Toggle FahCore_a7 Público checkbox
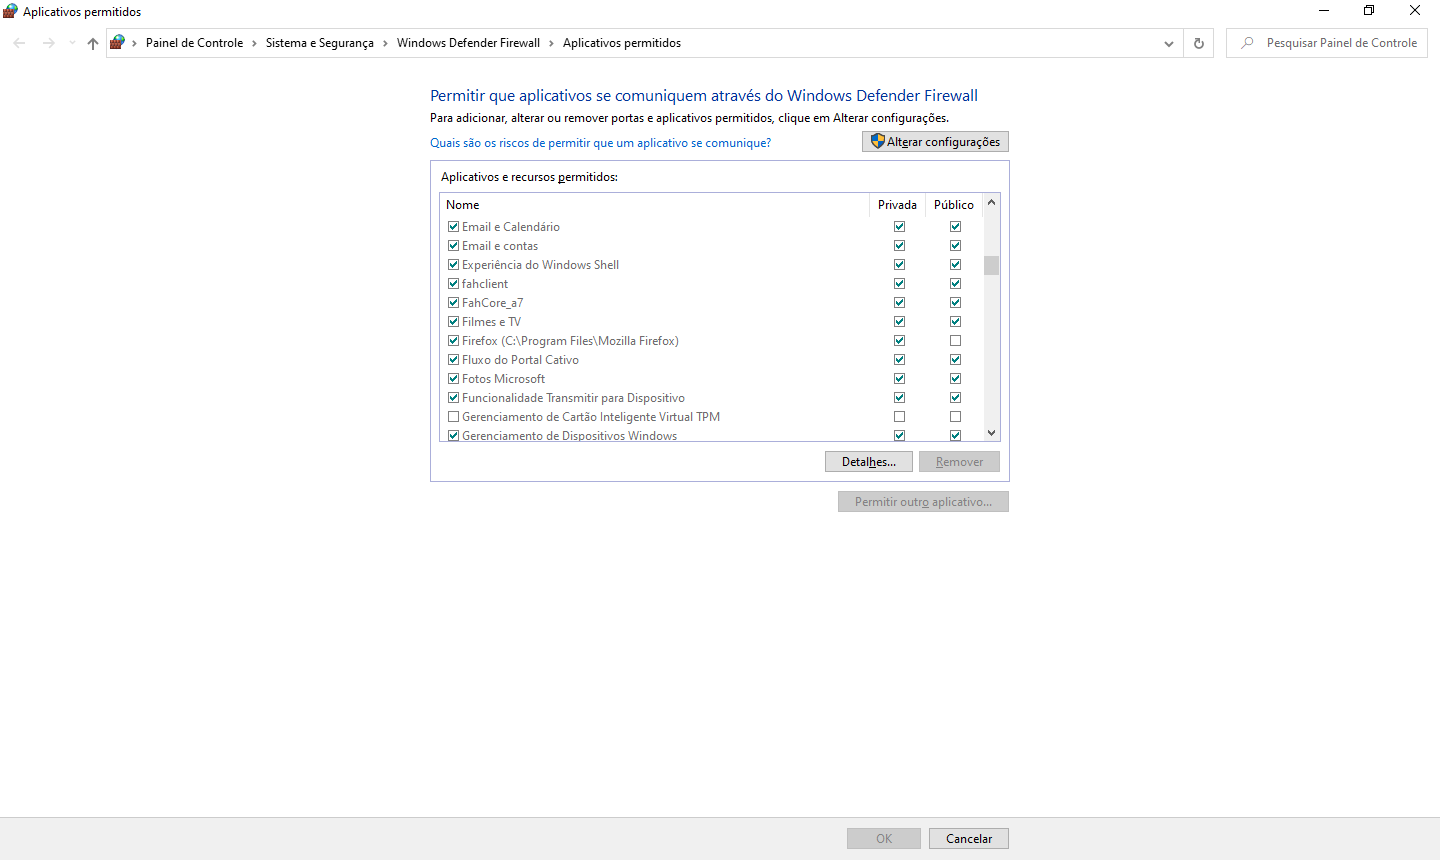The height and width of the screenshot is (860, 1440). (x=955, y=303)
